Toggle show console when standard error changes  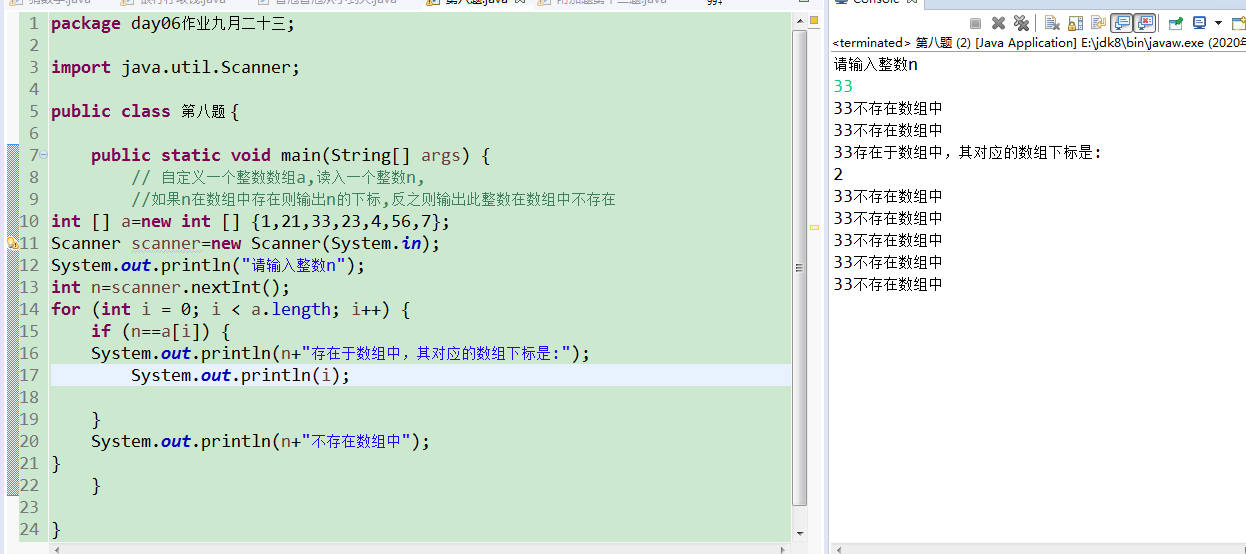[1145, 22]
